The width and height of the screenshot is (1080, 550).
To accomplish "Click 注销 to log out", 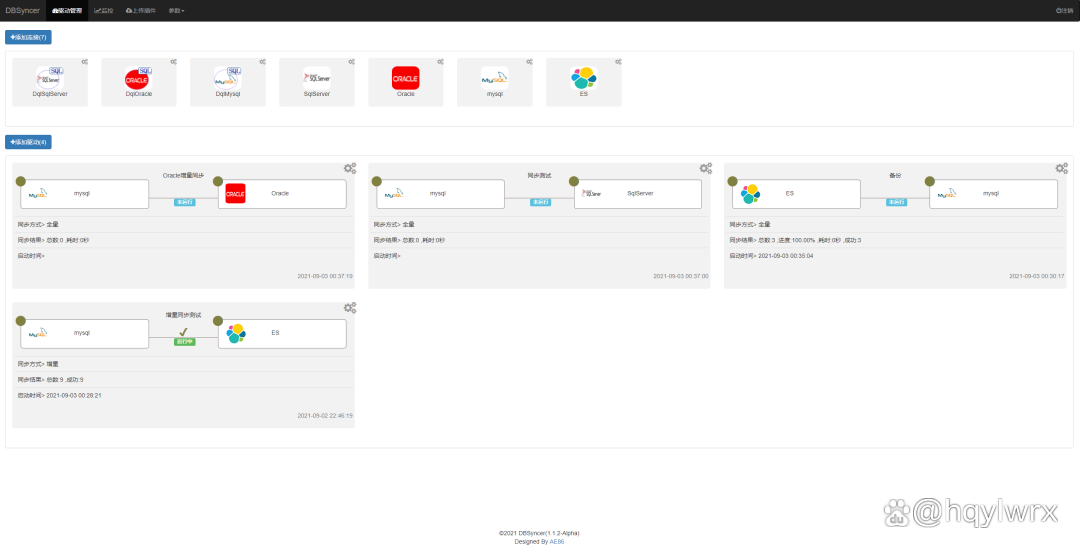I will pos(1063,11).
